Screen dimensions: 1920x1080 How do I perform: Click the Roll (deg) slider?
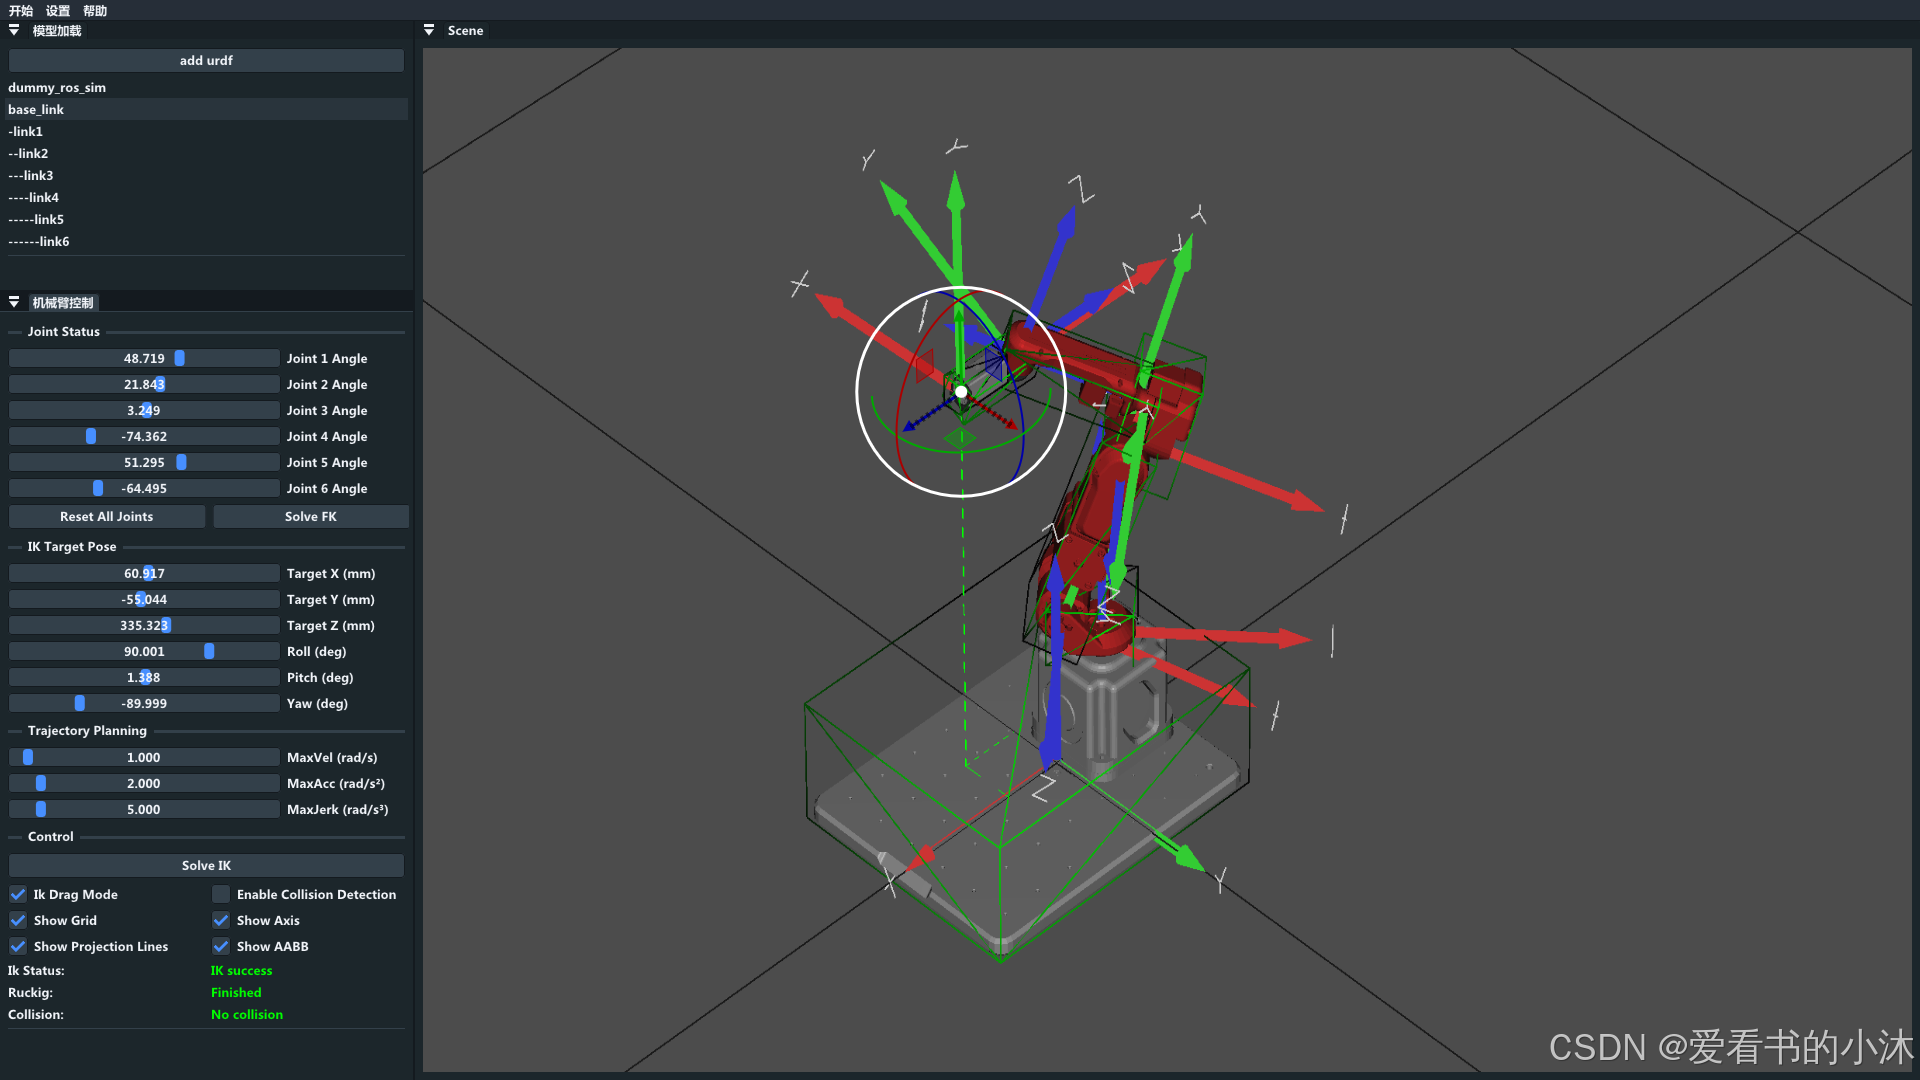click(144, 651)
